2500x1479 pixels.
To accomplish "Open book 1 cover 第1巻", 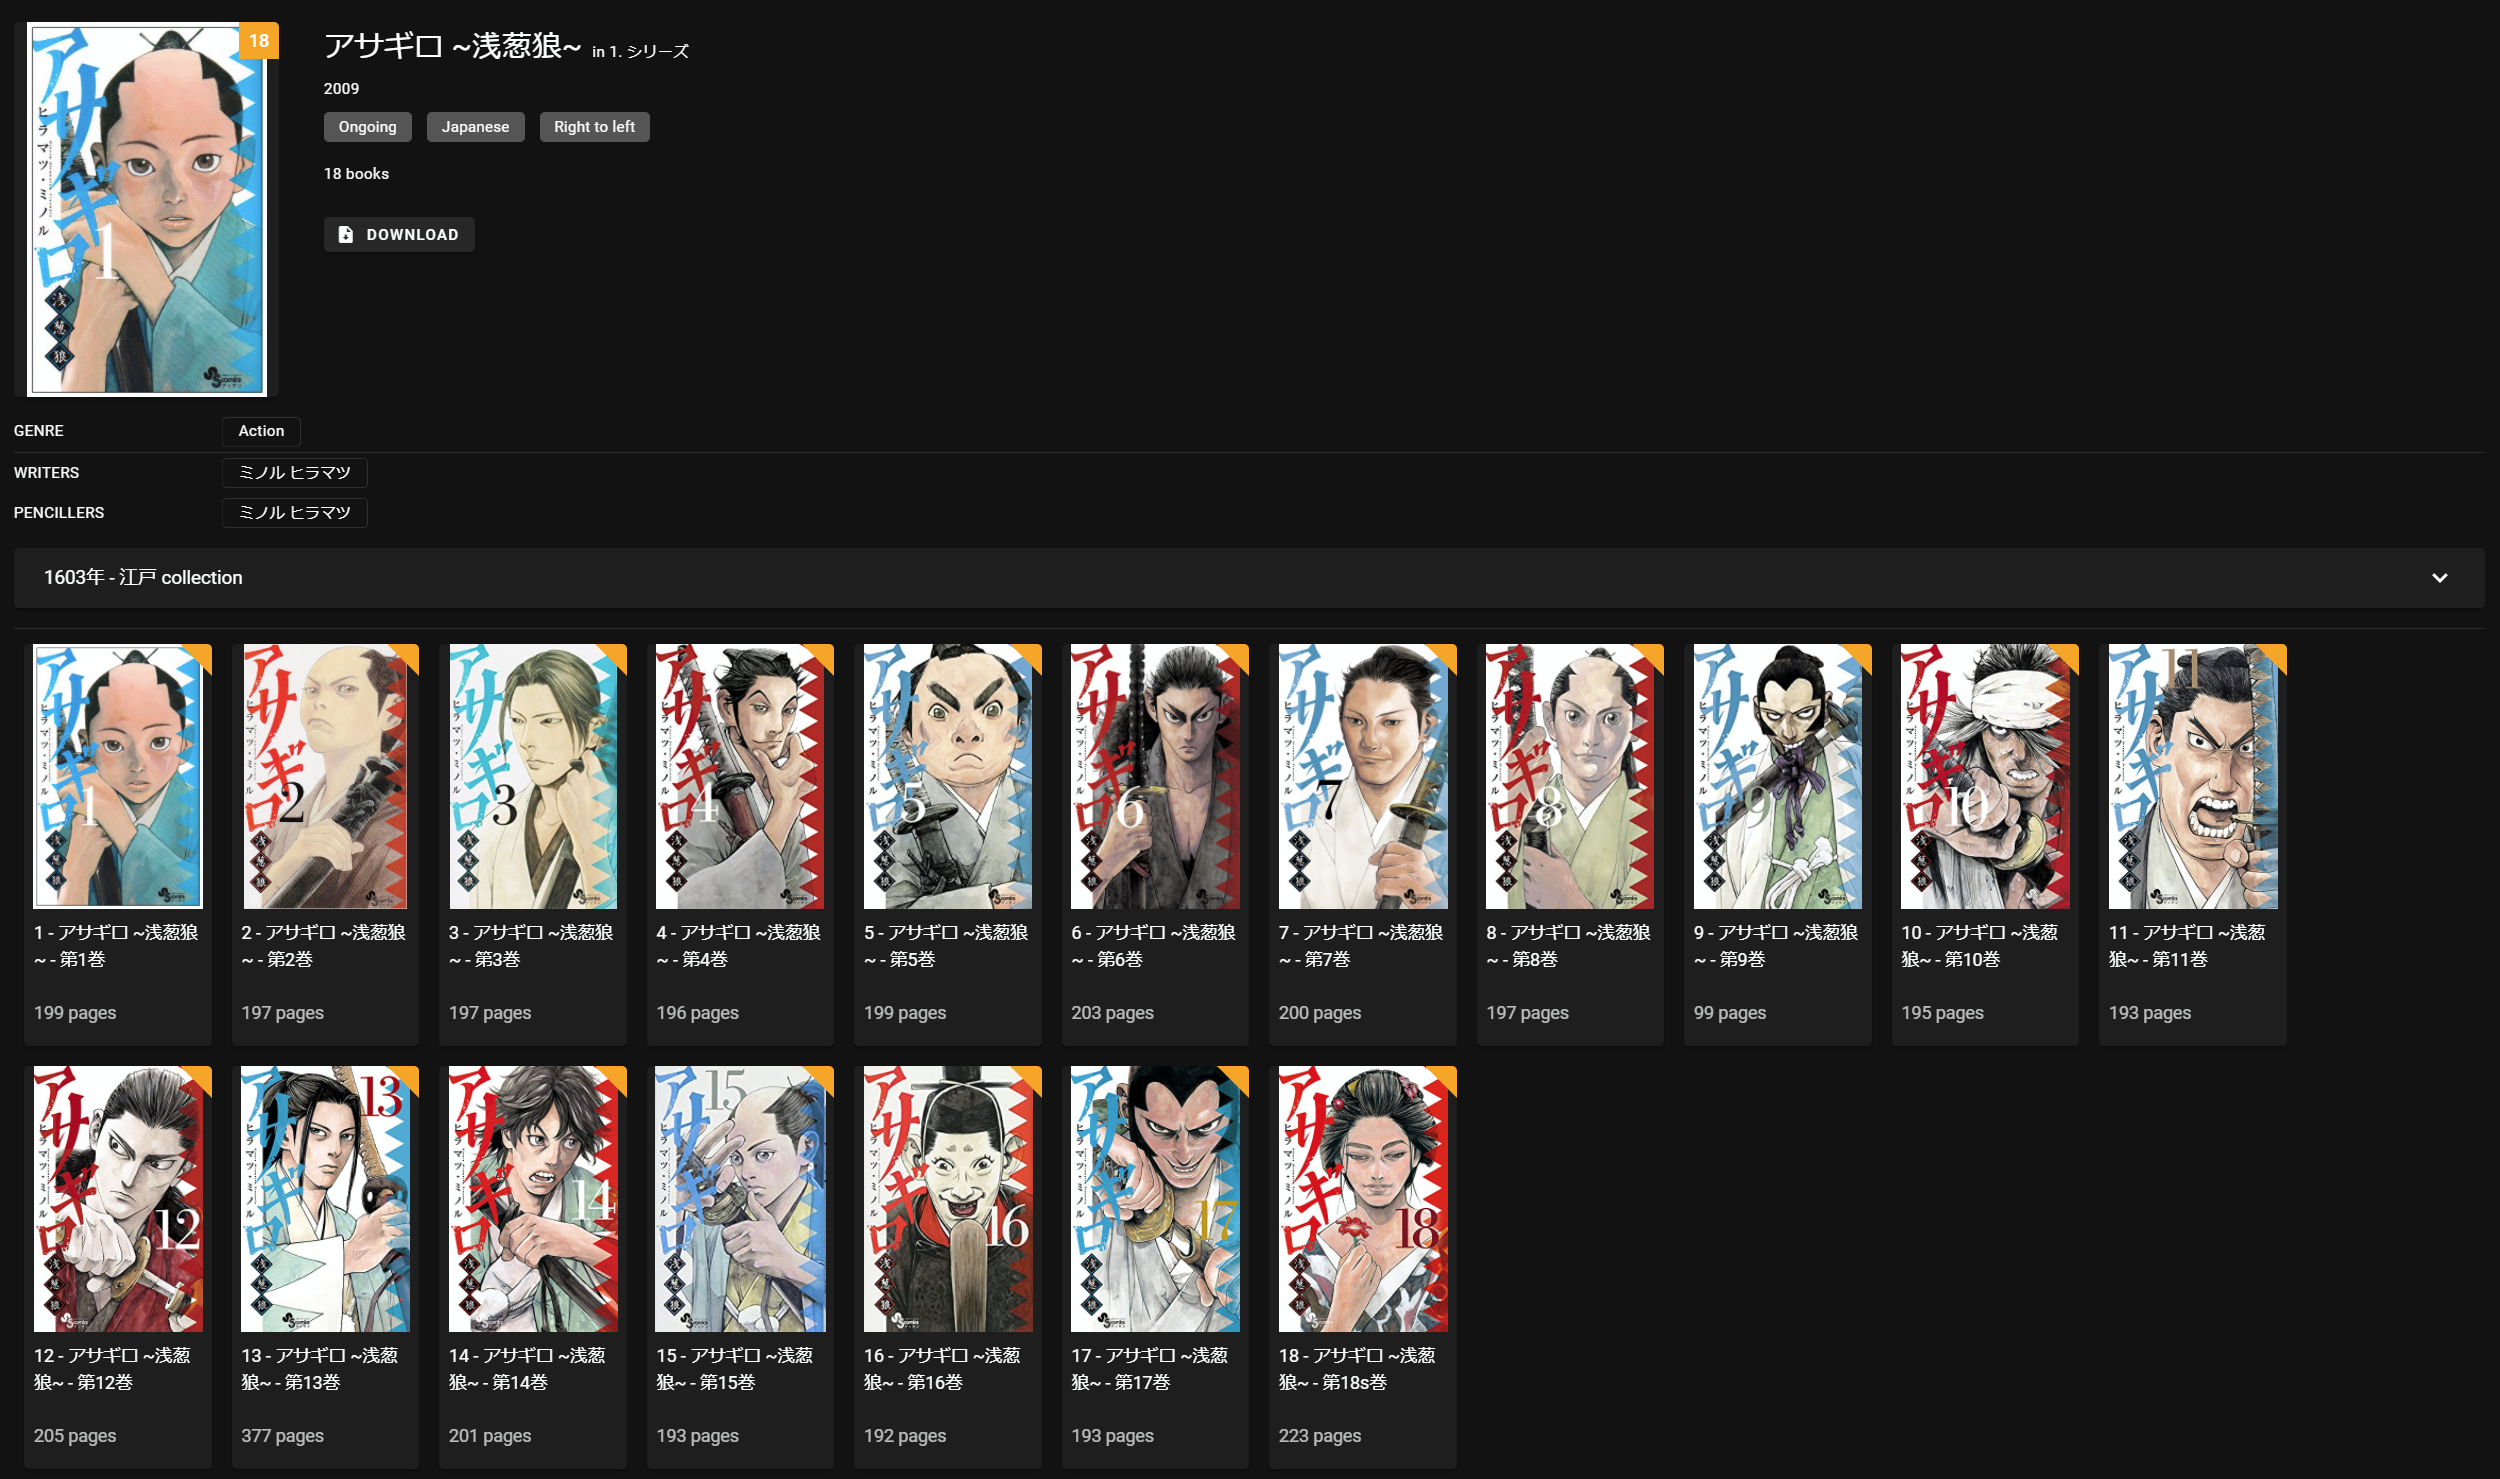I will pos(118,776).
